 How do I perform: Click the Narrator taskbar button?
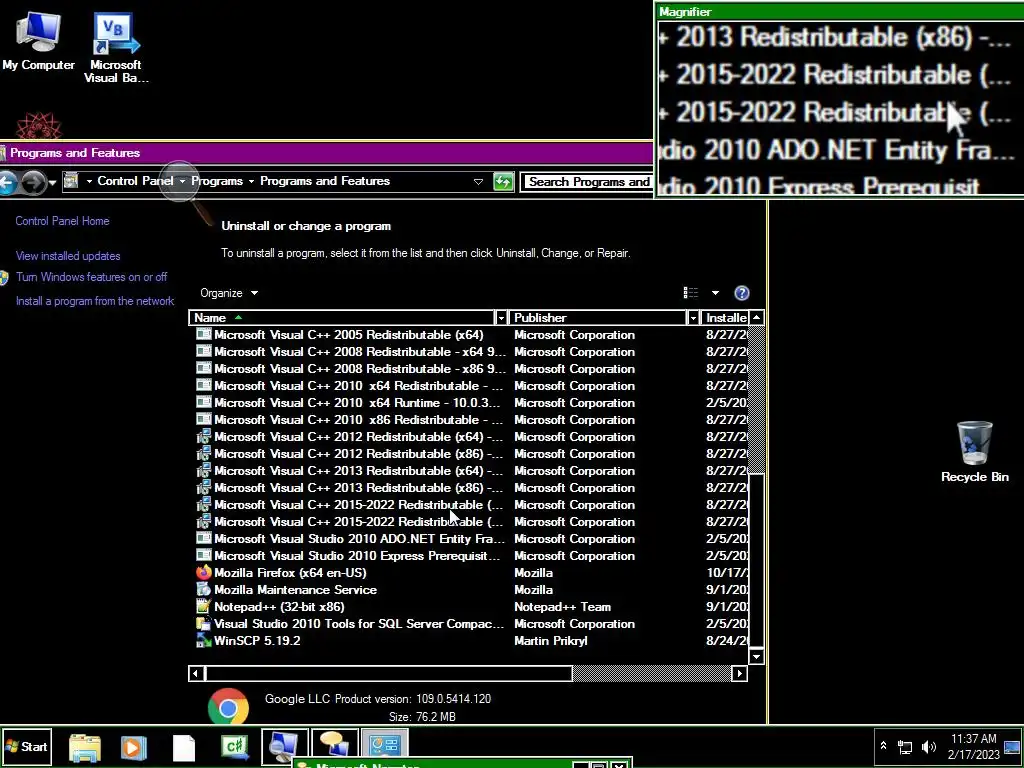point(334,746)
